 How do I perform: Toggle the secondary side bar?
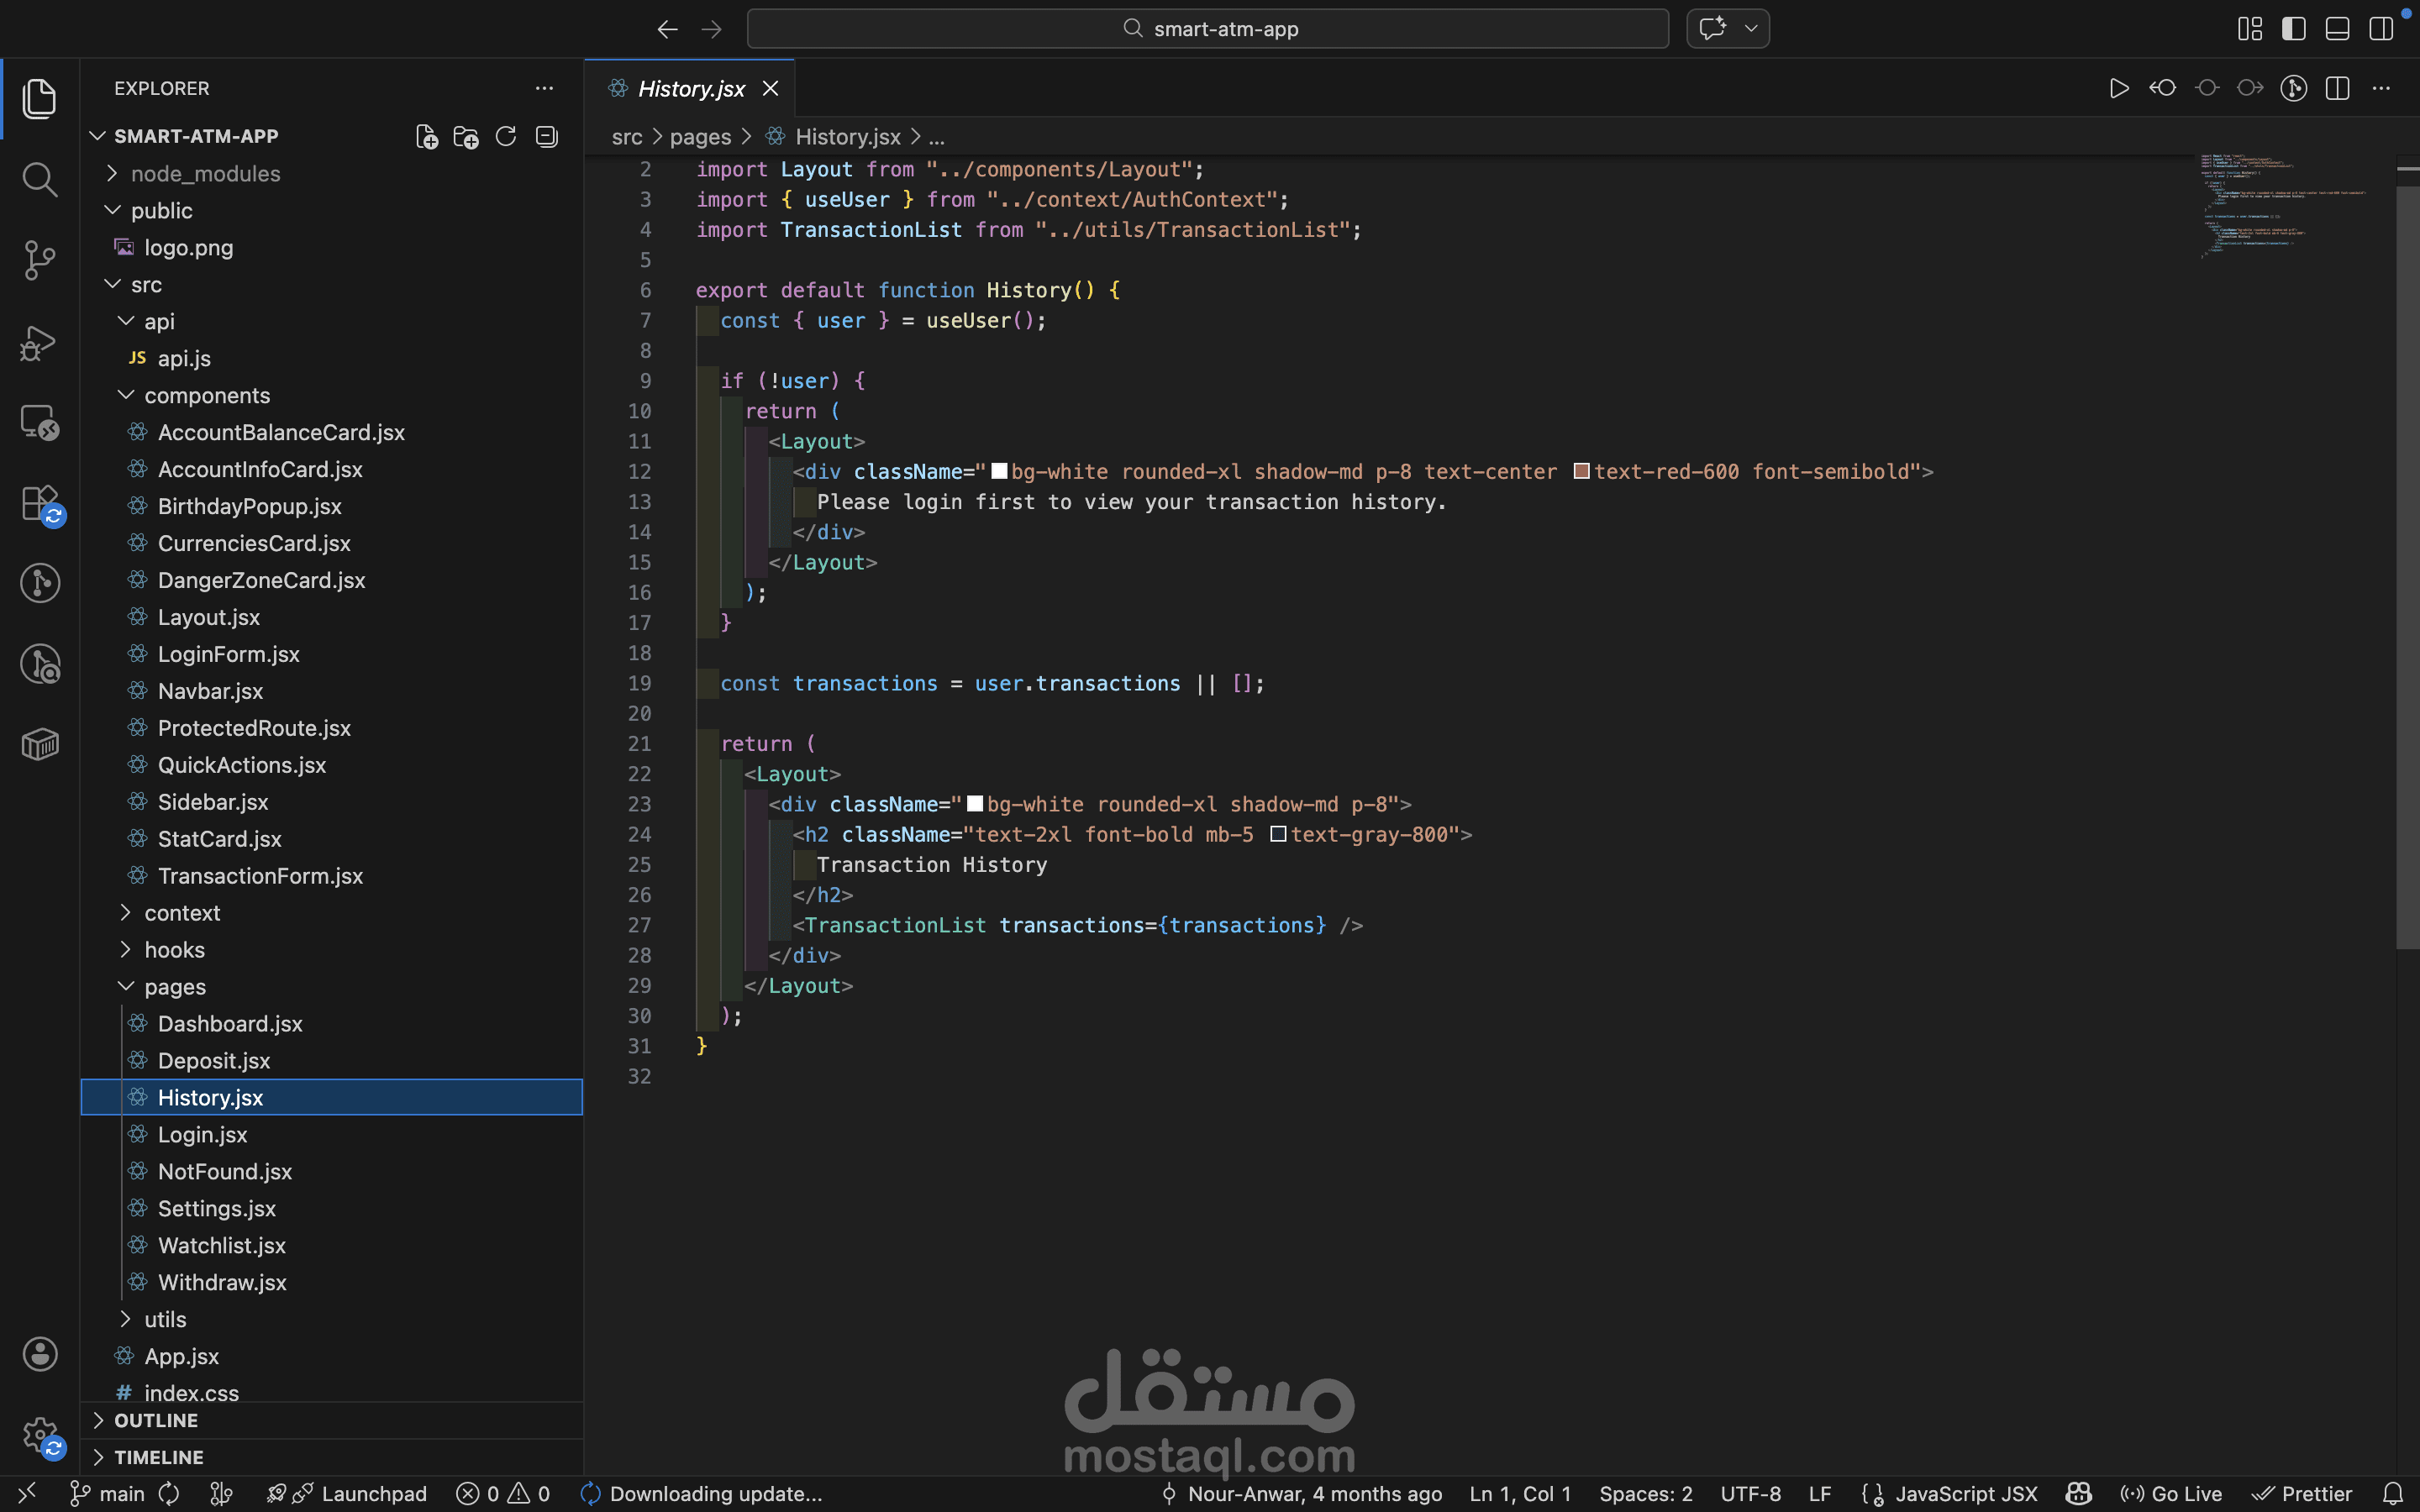click(2381, 29)
